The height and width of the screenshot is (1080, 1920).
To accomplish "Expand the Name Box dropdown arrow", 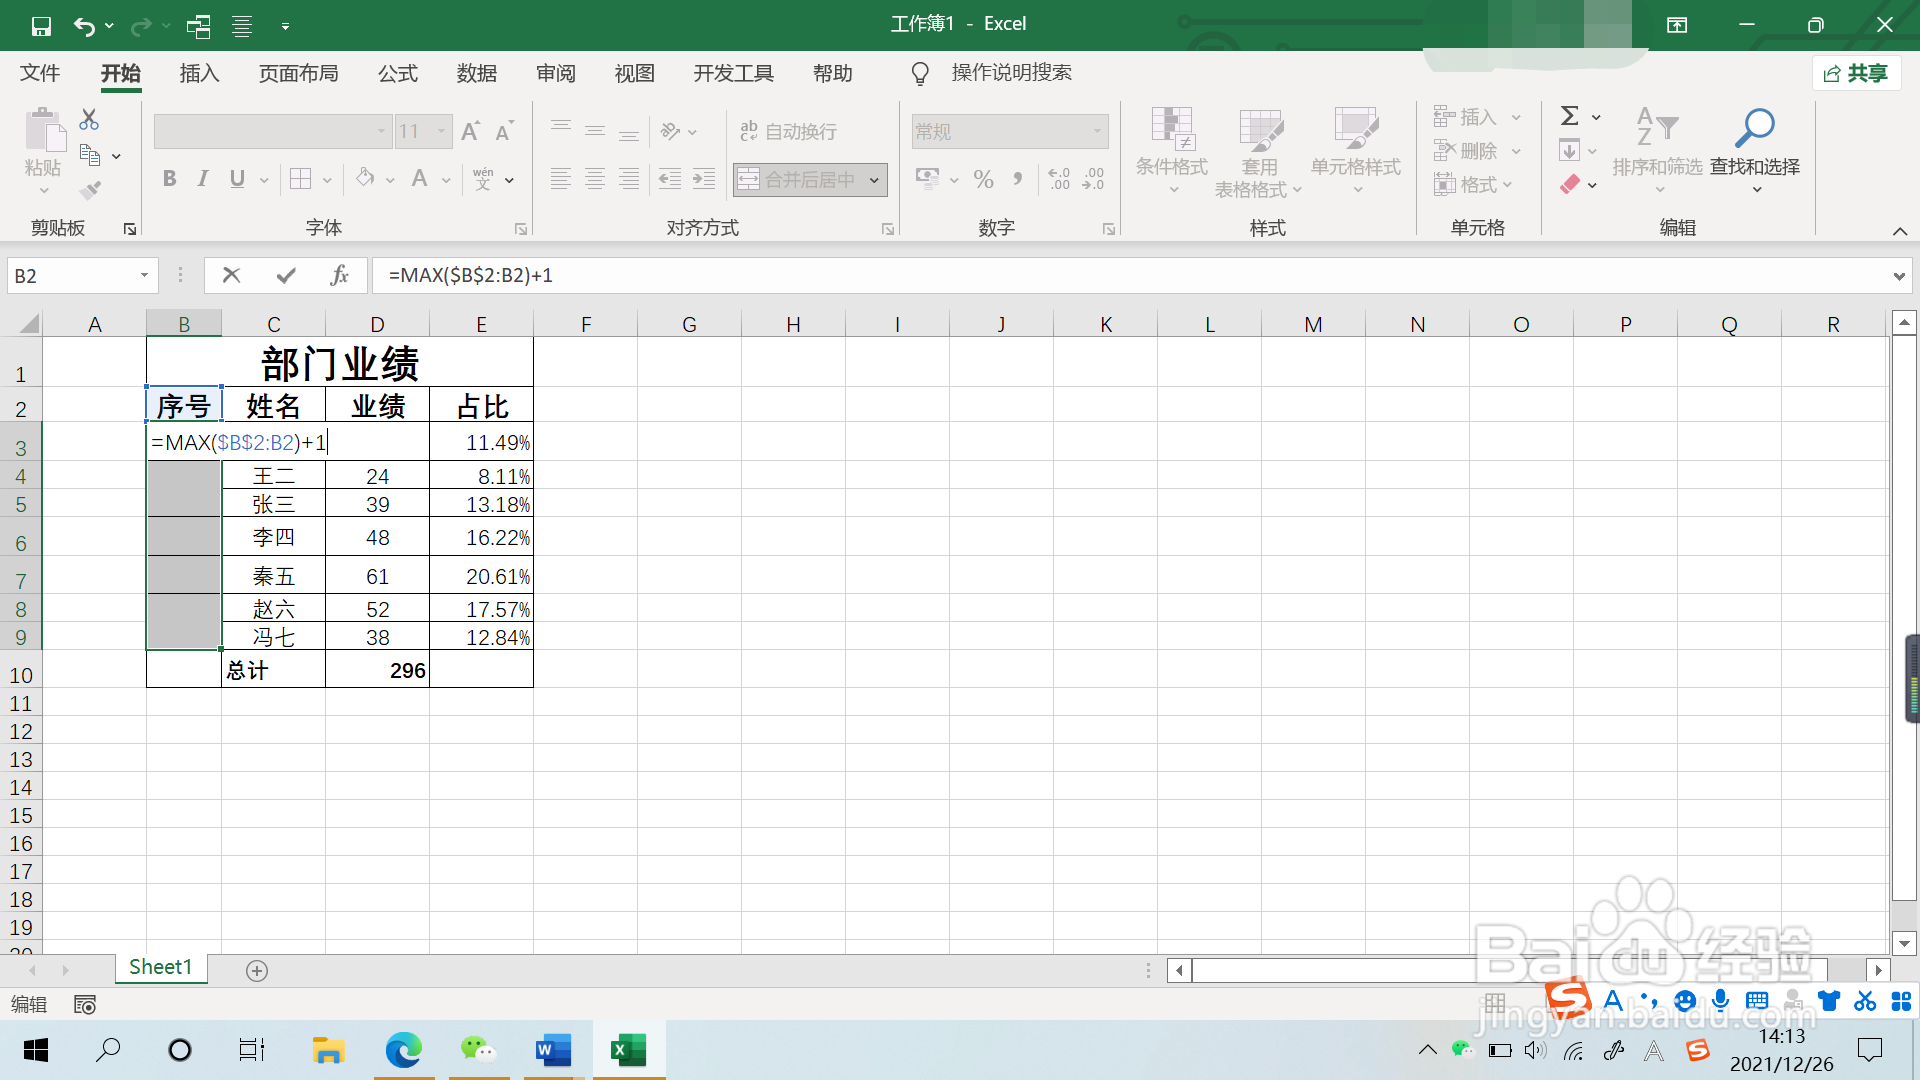I will pyautogui.click(x=144, y=275).
